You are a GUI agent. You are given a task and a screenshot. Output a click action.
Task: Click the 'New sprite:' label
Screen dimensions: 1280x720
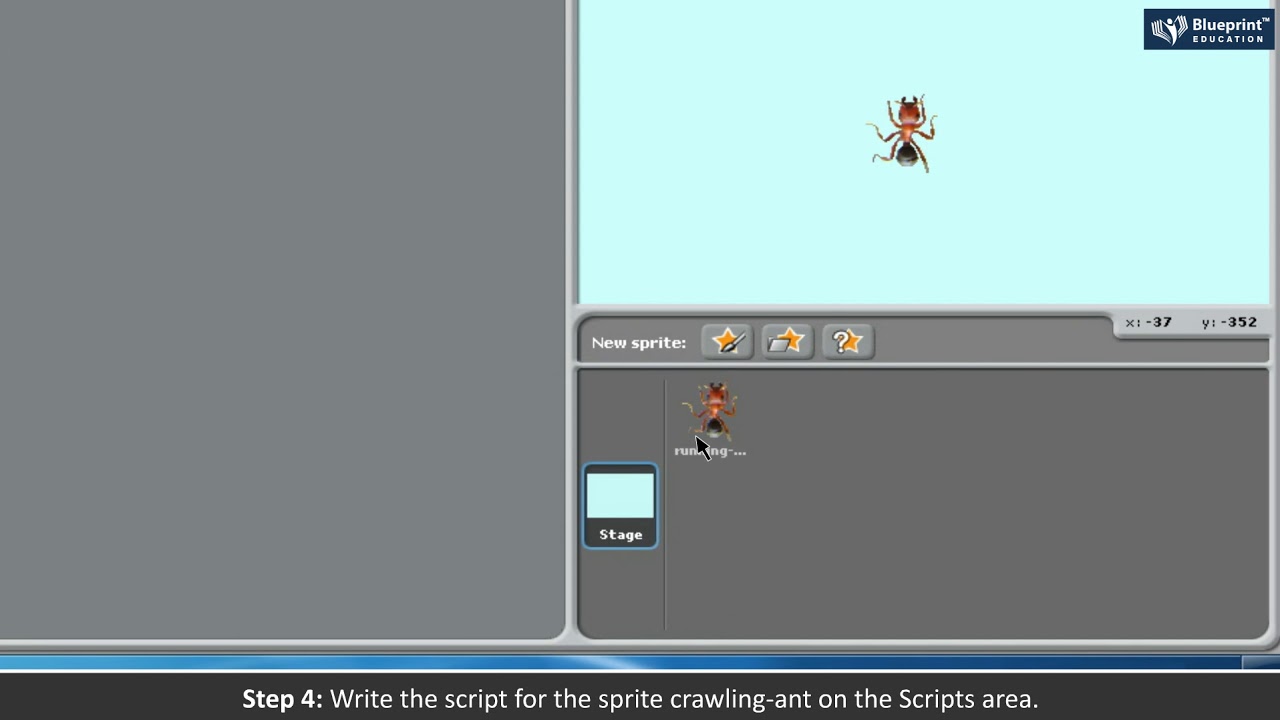click(638, 343)
